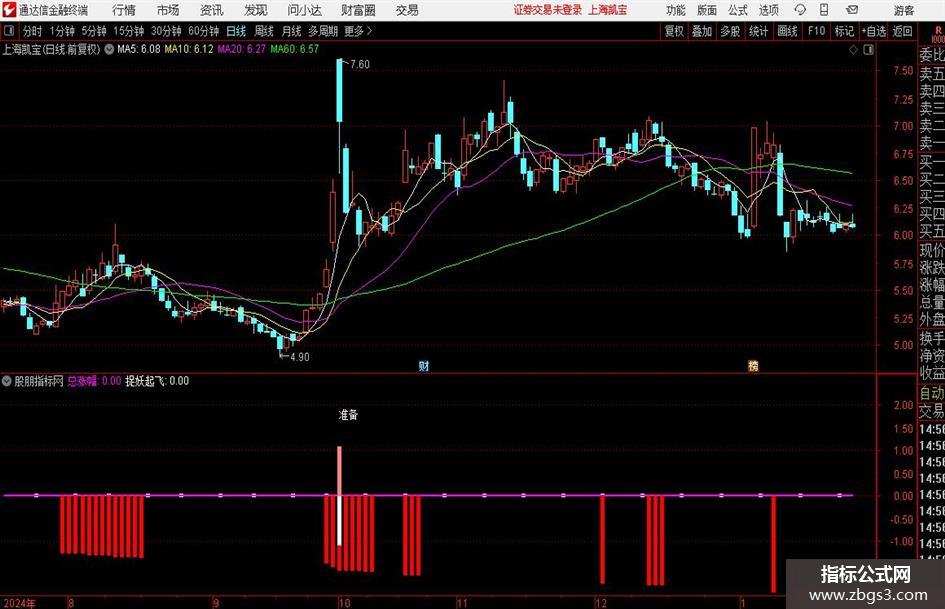Switch to 周线 period tab
This screenshot has width=945, height=609.
pyautogui.click(x=264, y=31)
